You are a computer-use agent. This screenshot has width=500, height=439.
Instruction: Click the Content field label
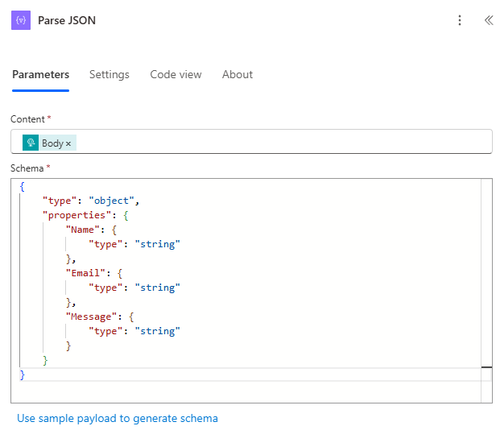coord(27,119)
